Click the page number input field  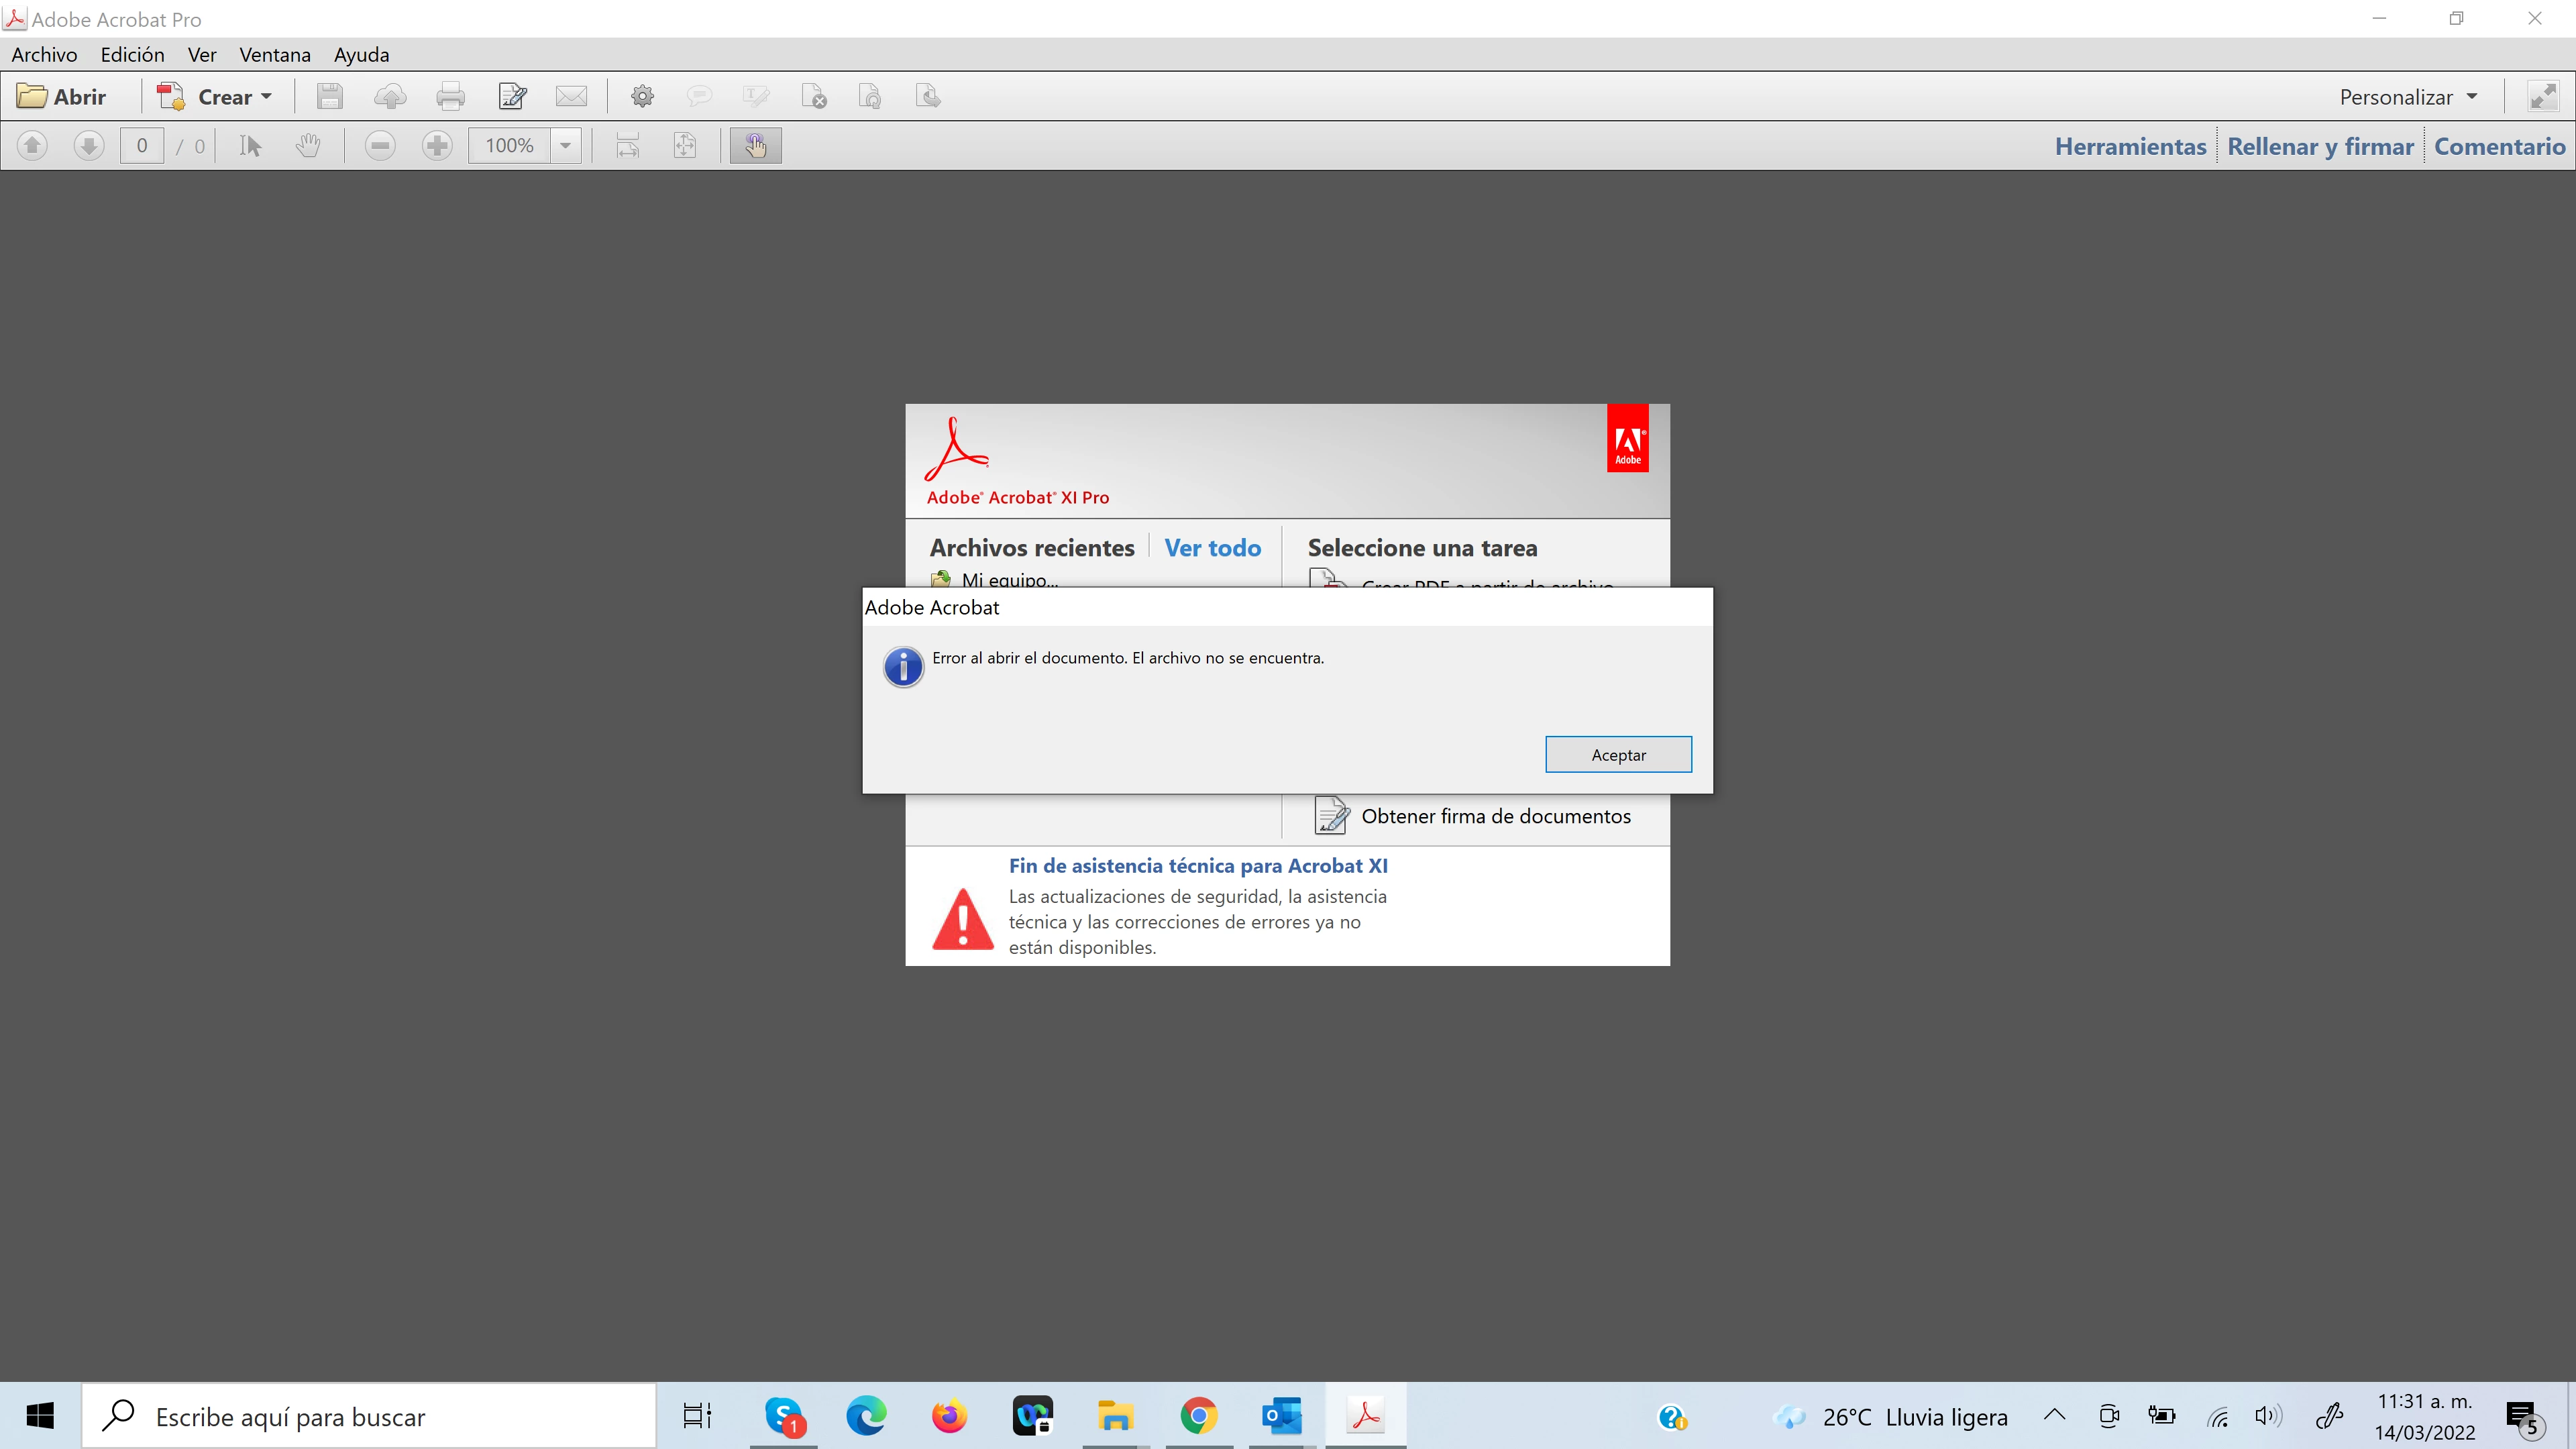(142, 146)
